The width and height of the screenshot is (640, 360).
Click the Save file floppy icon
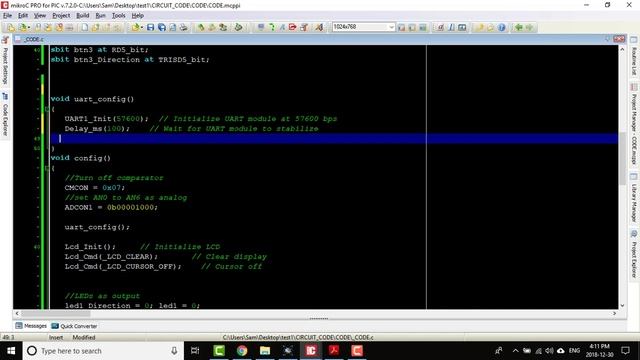tap(151, 27)
